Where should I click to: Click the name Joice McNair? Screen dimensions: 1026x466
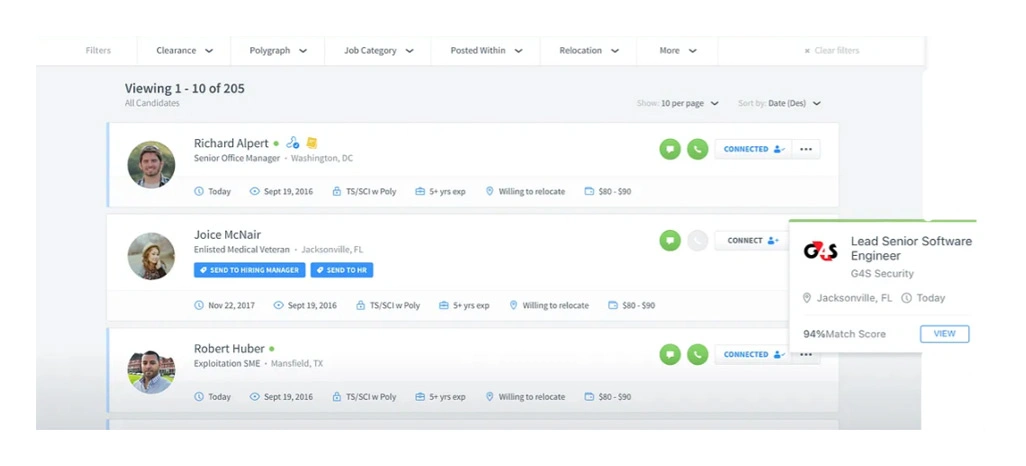[x=227, y=234]
